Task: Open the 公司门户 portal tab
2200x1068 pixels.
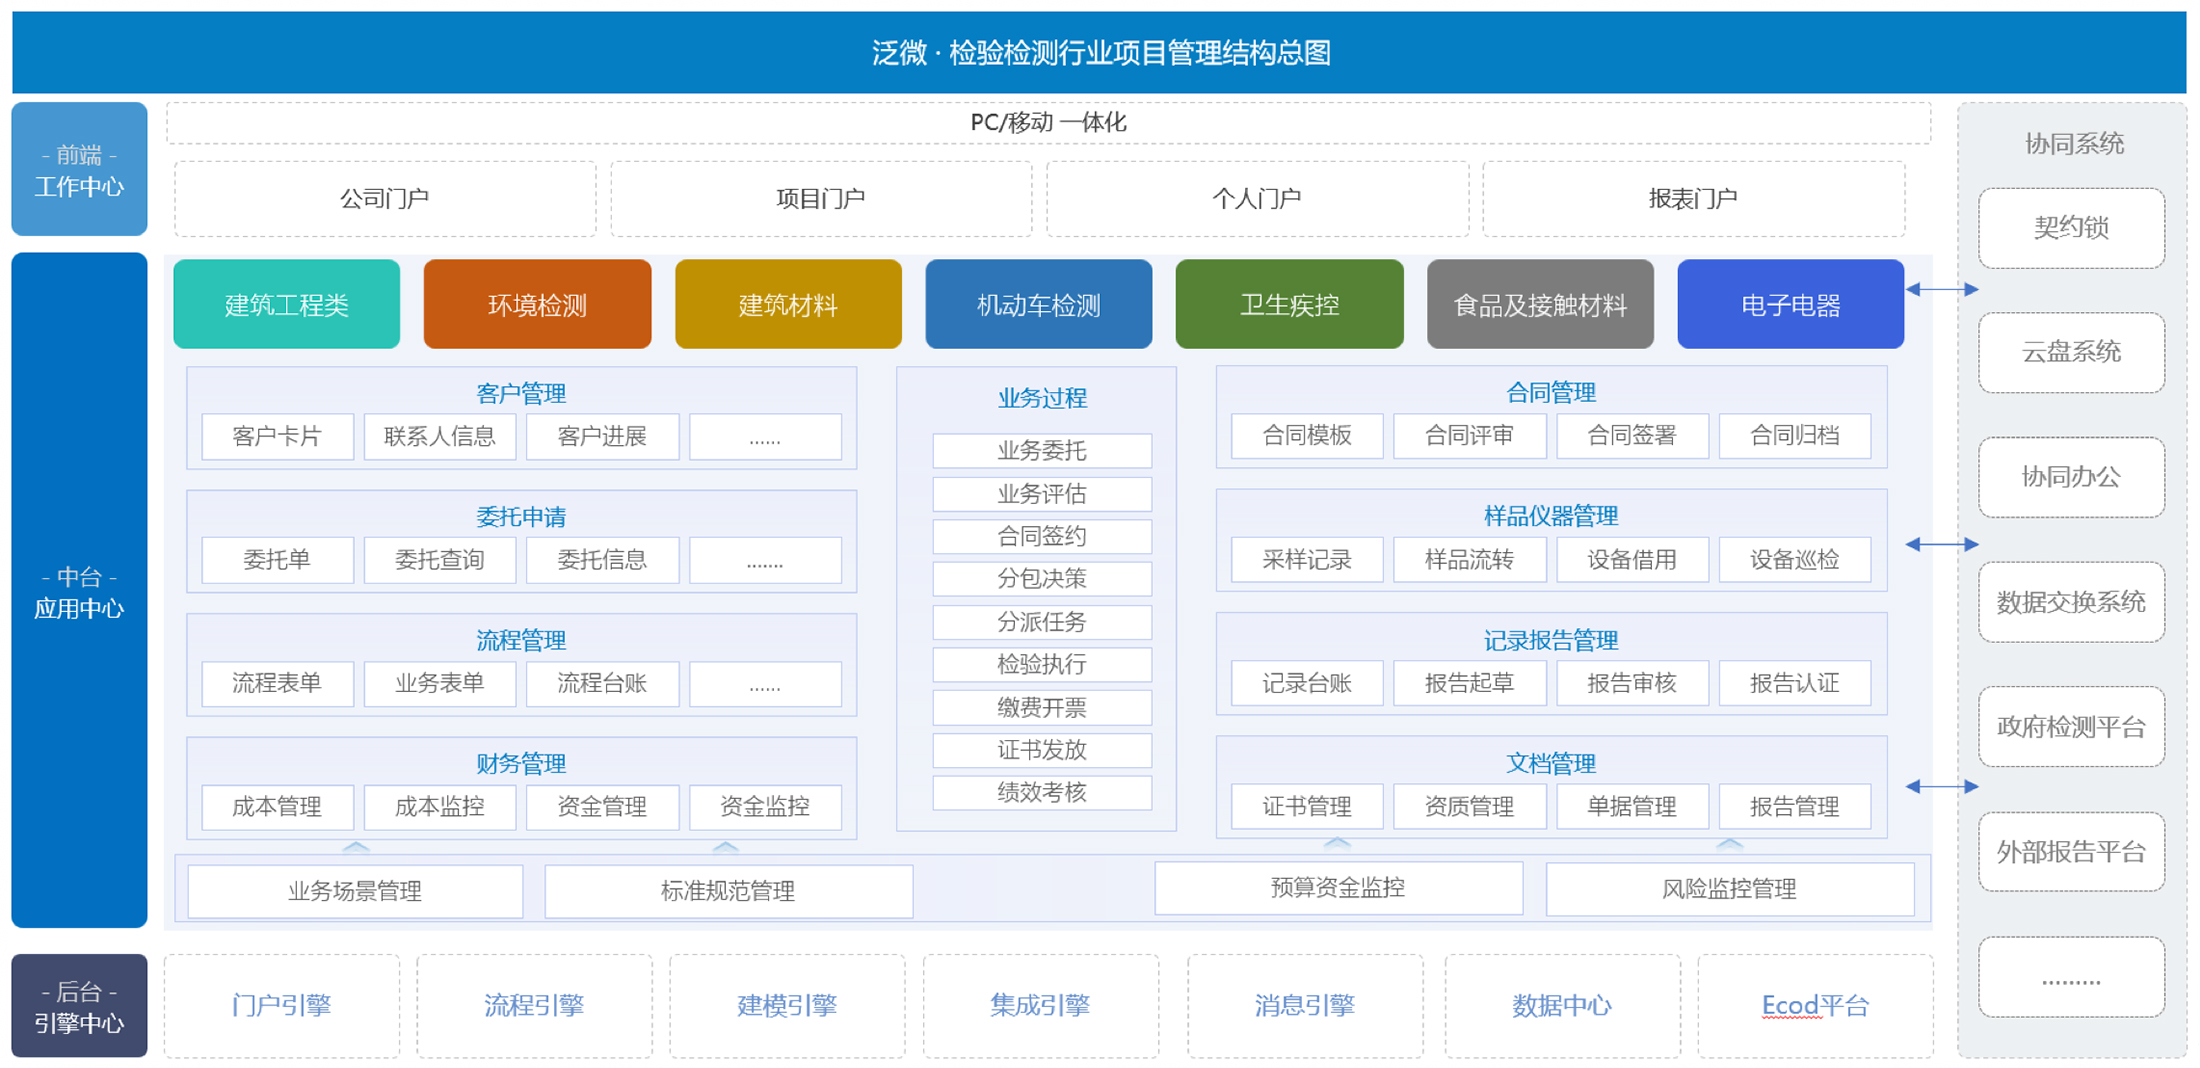Action: 385,199
